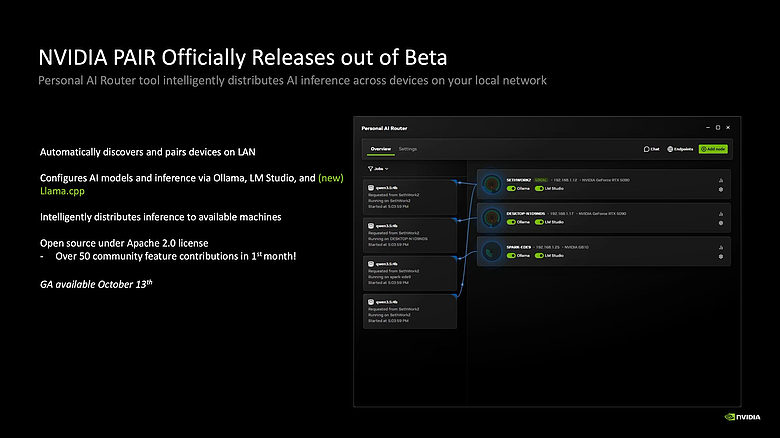Image resolution: width=780 pixels, height=438 pixels.
Task: Click the green LOCAL badge
Action: coord(541,180)
